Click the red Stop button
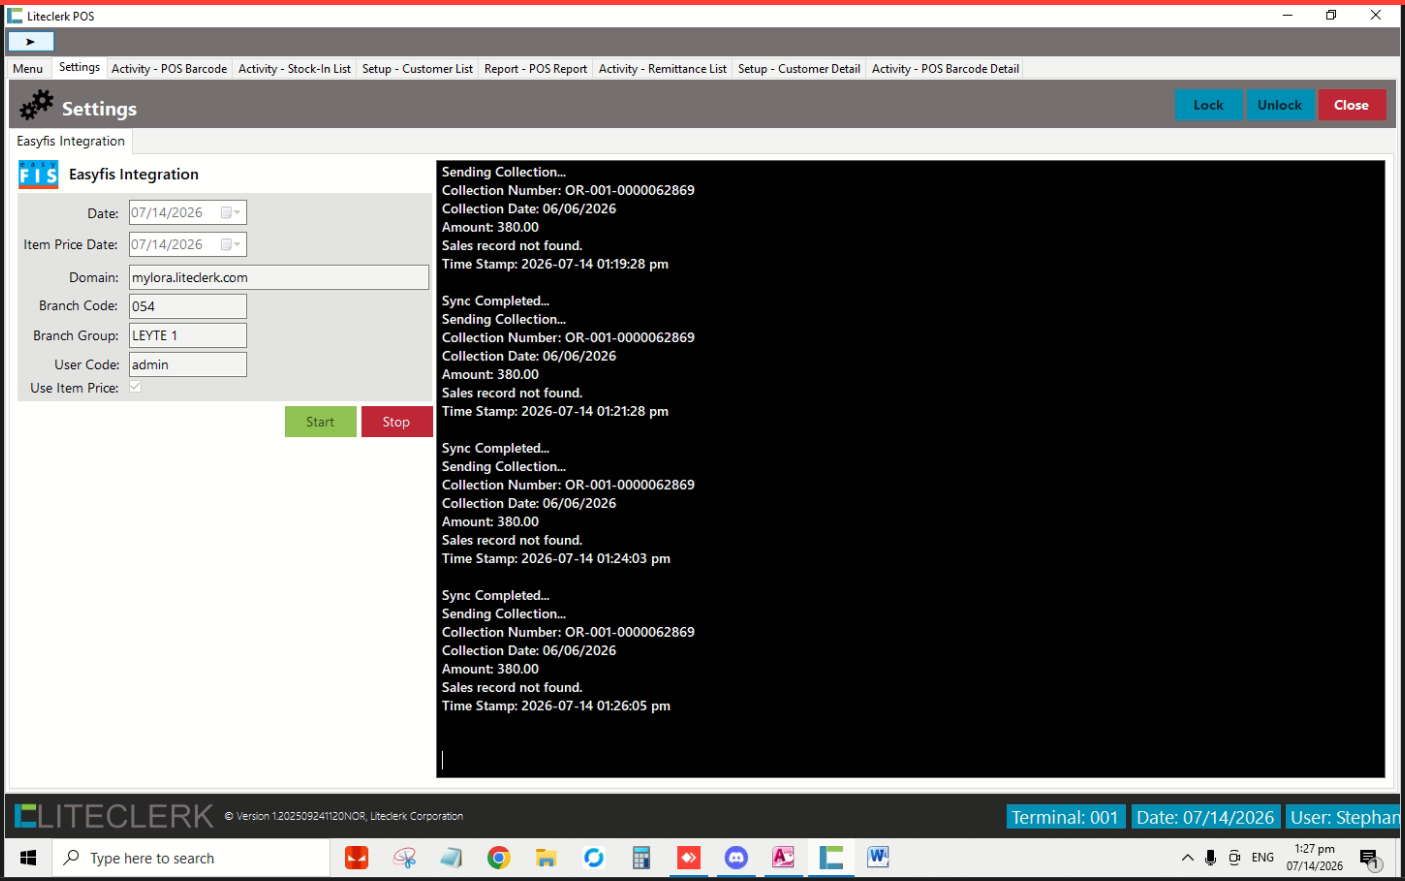This screenshot has height=881, width=1405. coord(396,422)
